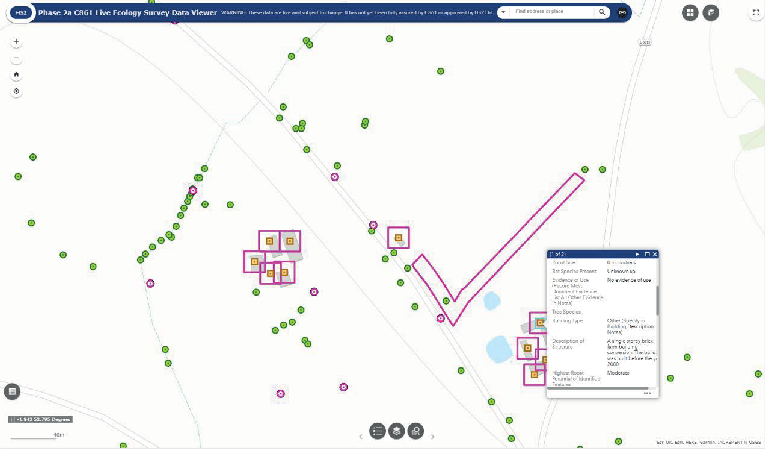Open the query search widget
Image resolution: width=765 pixels, height=449 pixels.
[x=416, y=431]
